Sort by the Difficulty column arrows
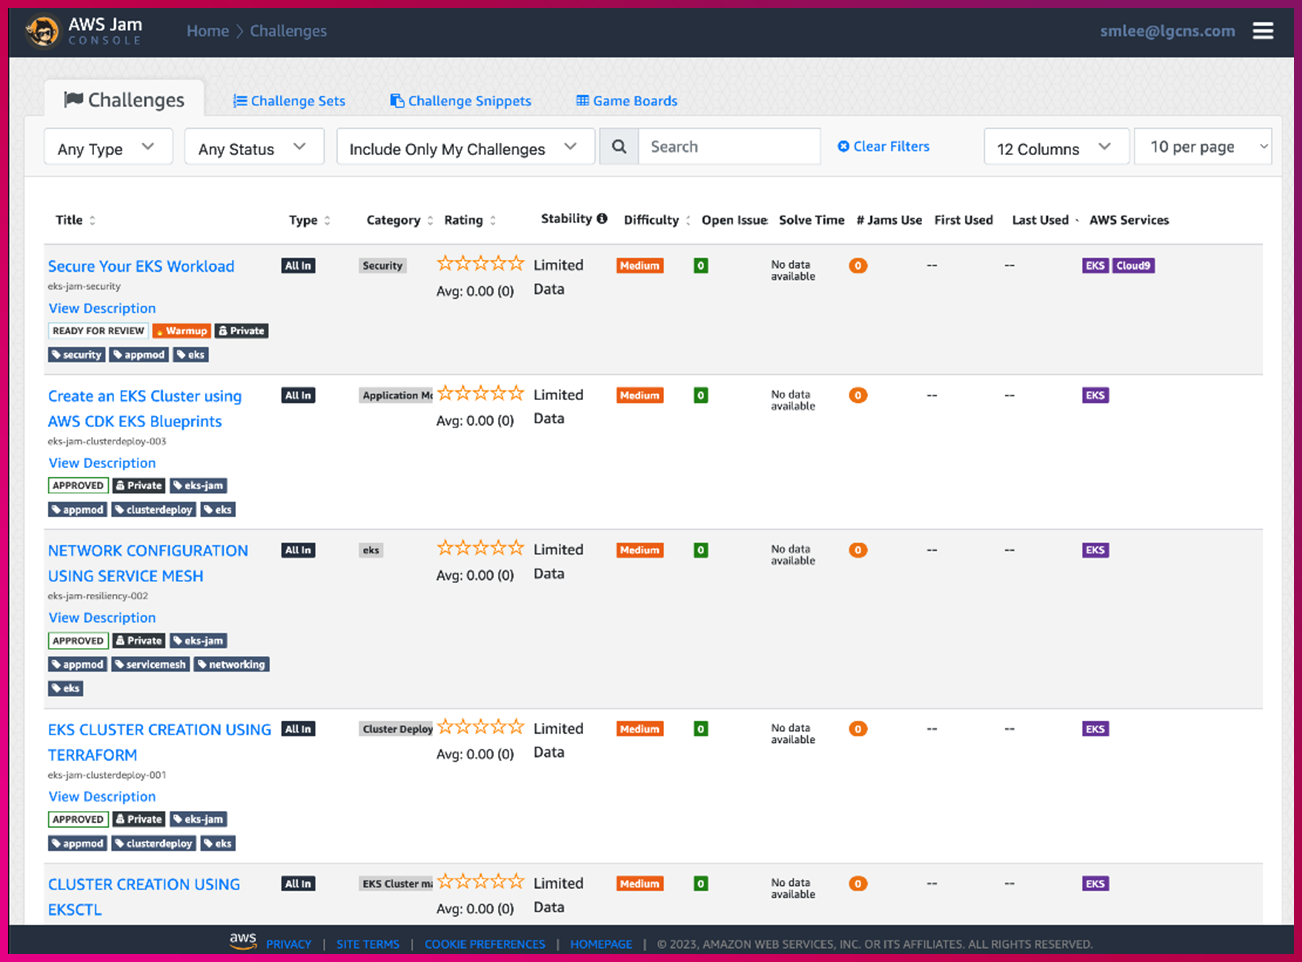This screenshot has height=962, width=1302. tap(688, 221)
